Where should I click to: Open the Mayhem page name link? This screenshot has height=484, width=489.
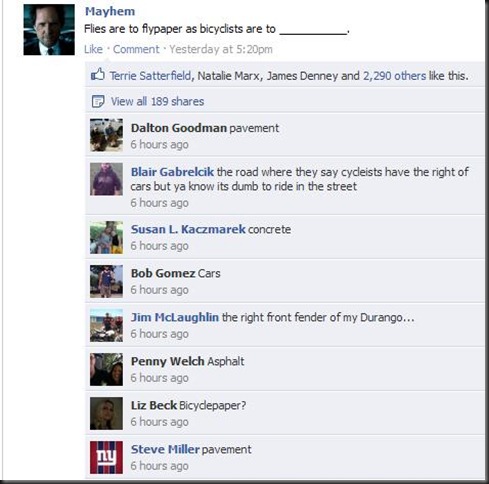coord(110,11)
